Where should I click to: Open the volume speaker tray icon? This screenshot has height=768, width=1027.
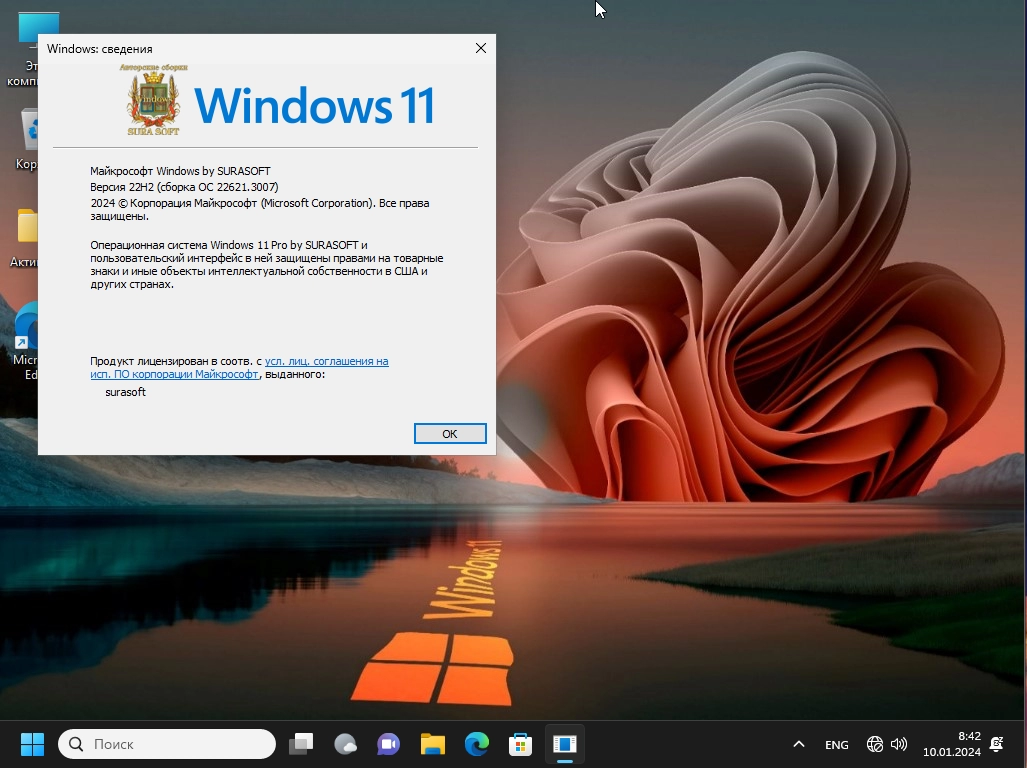899,744
